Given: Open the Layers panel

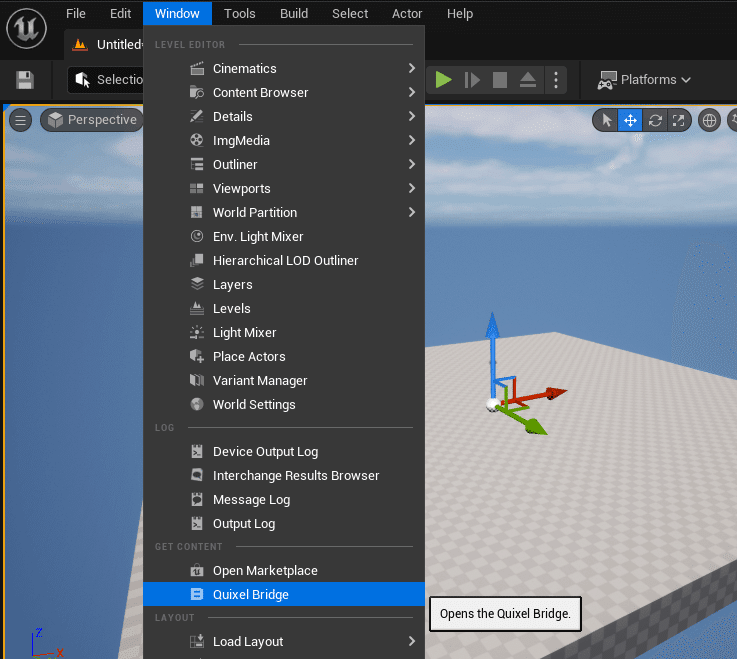Looking at the screenshot, I should pos(284,284).
